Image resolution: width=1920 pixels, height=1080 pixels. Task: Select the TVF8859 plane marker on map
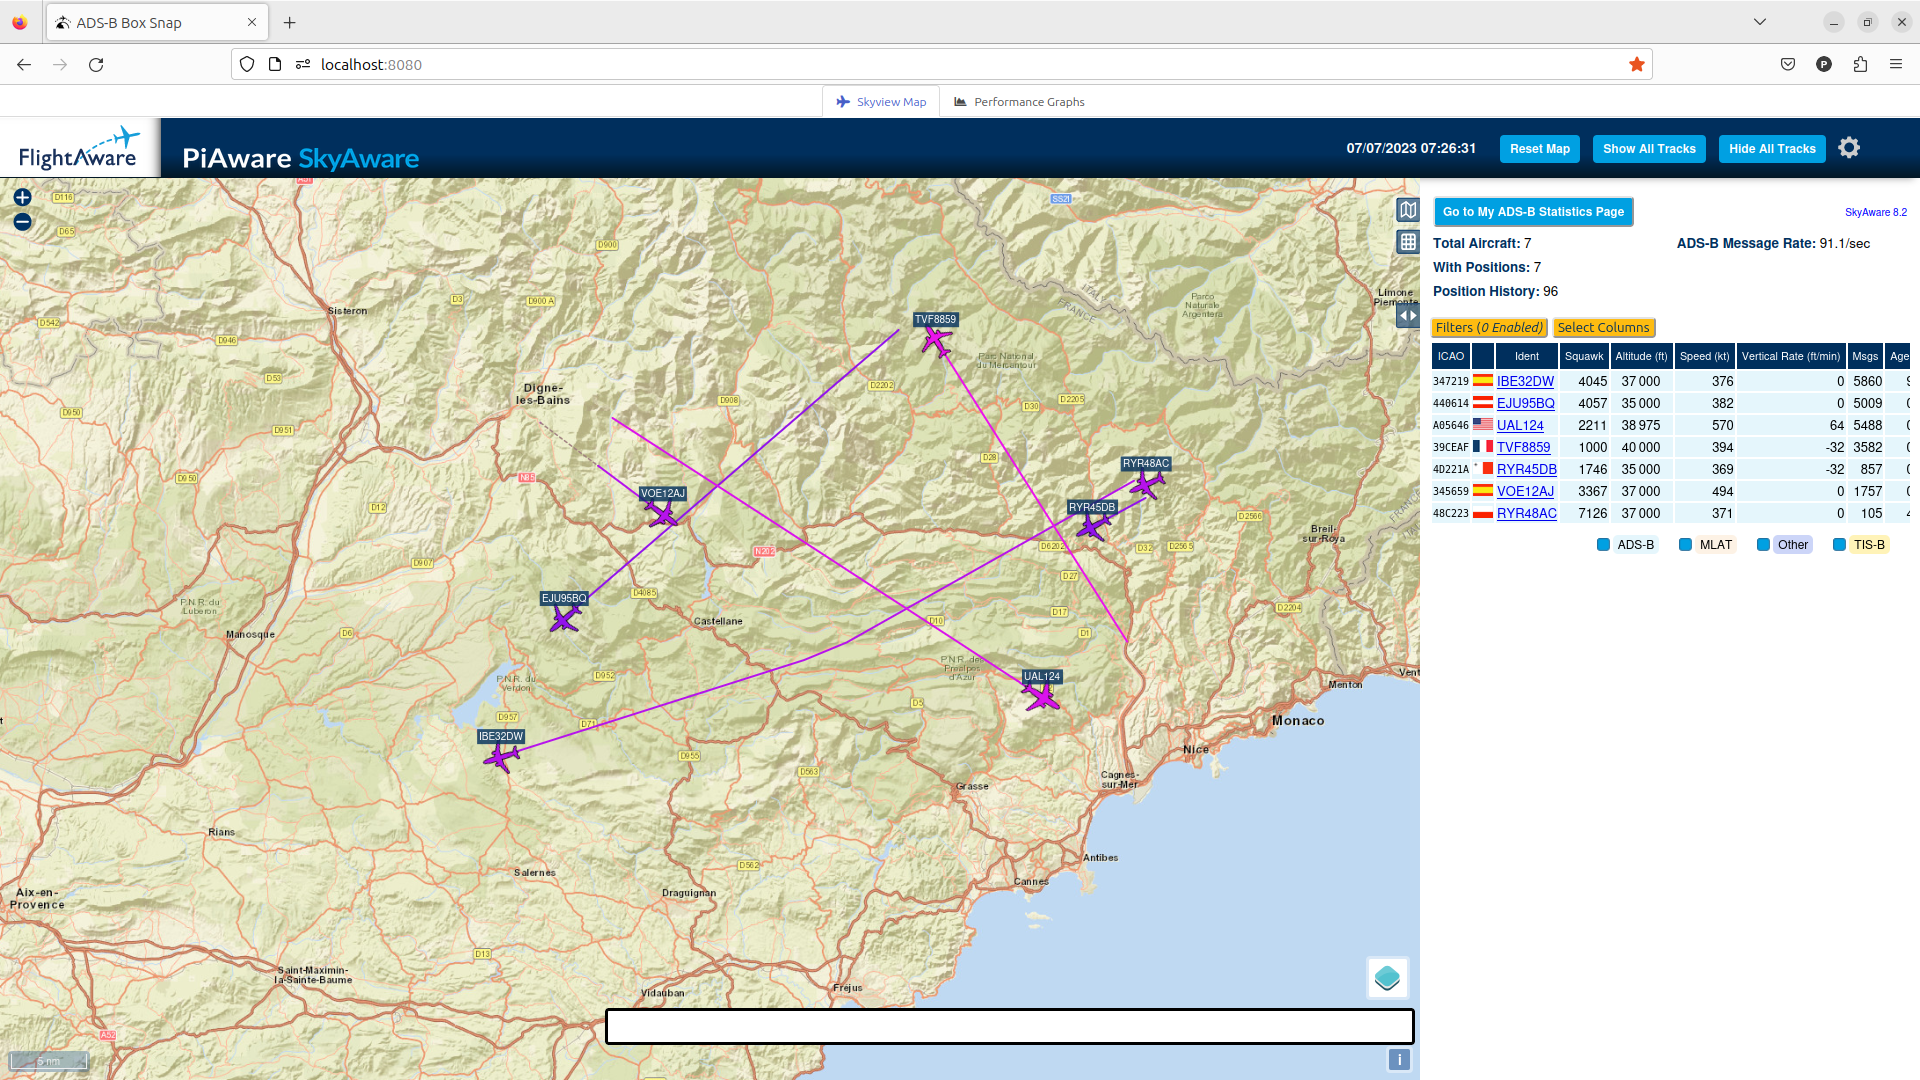(936, 342)
